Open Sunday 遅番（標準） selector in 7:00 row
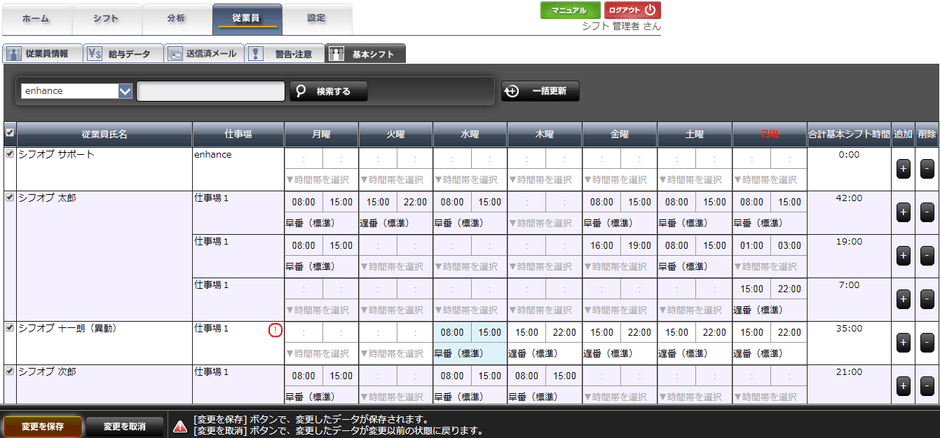This screenshot has width=940, height=438. [x=770, y=310]
